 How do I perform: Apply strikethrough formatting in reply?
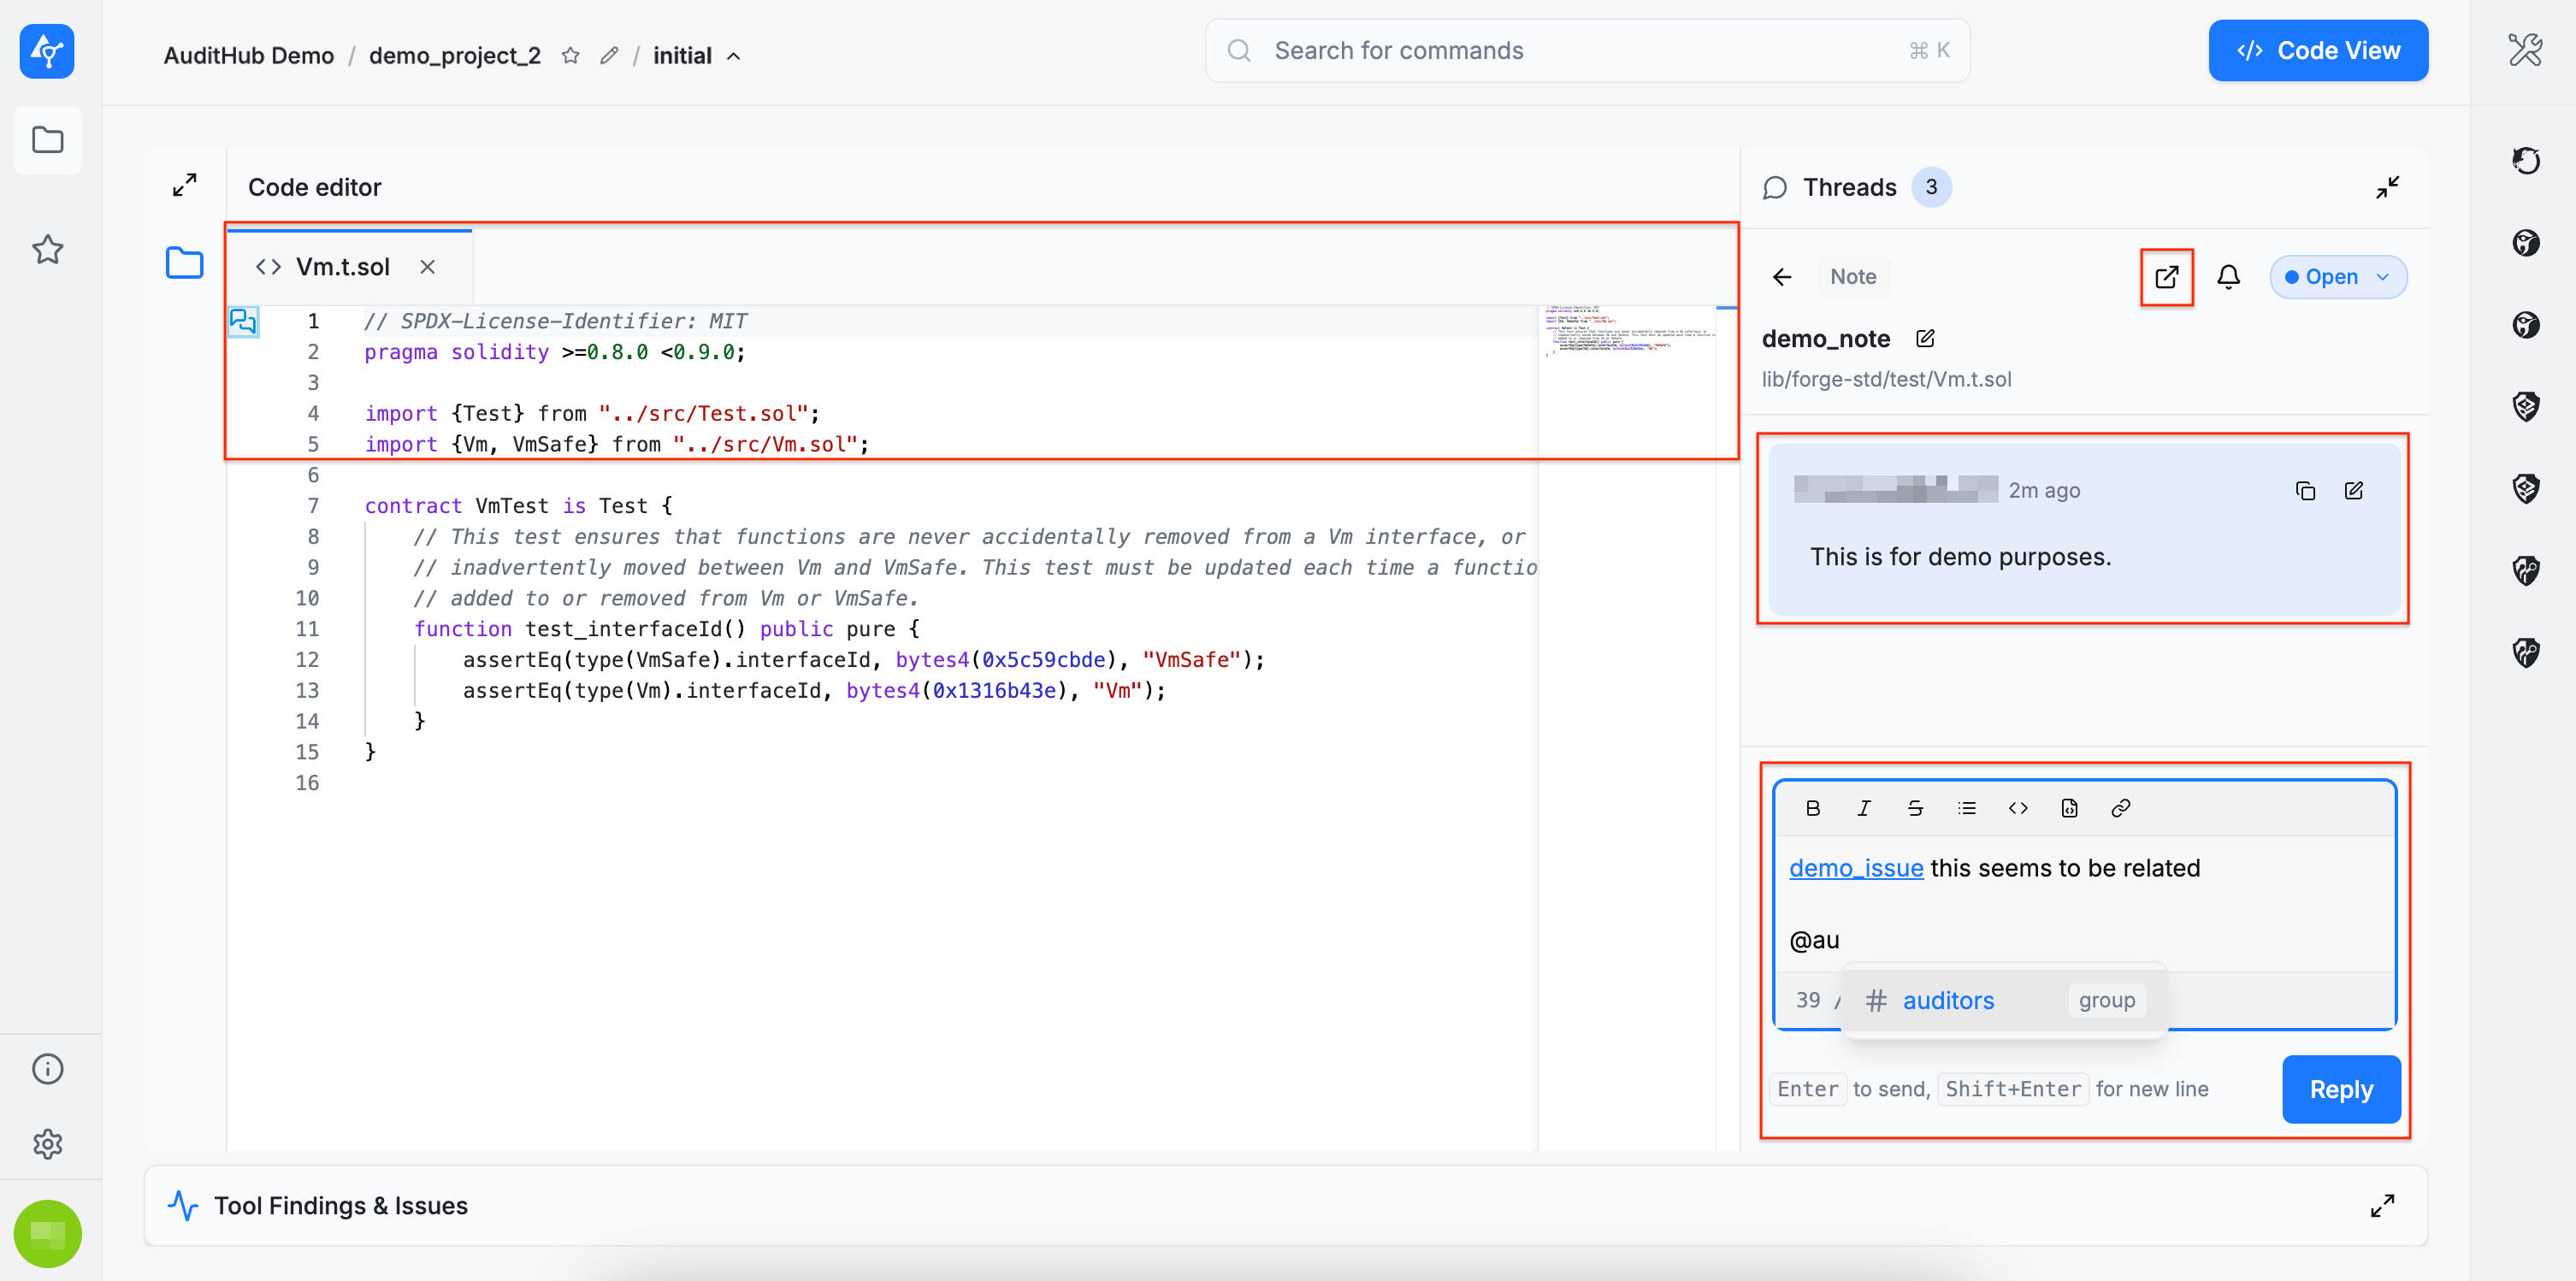[1914, 808]
